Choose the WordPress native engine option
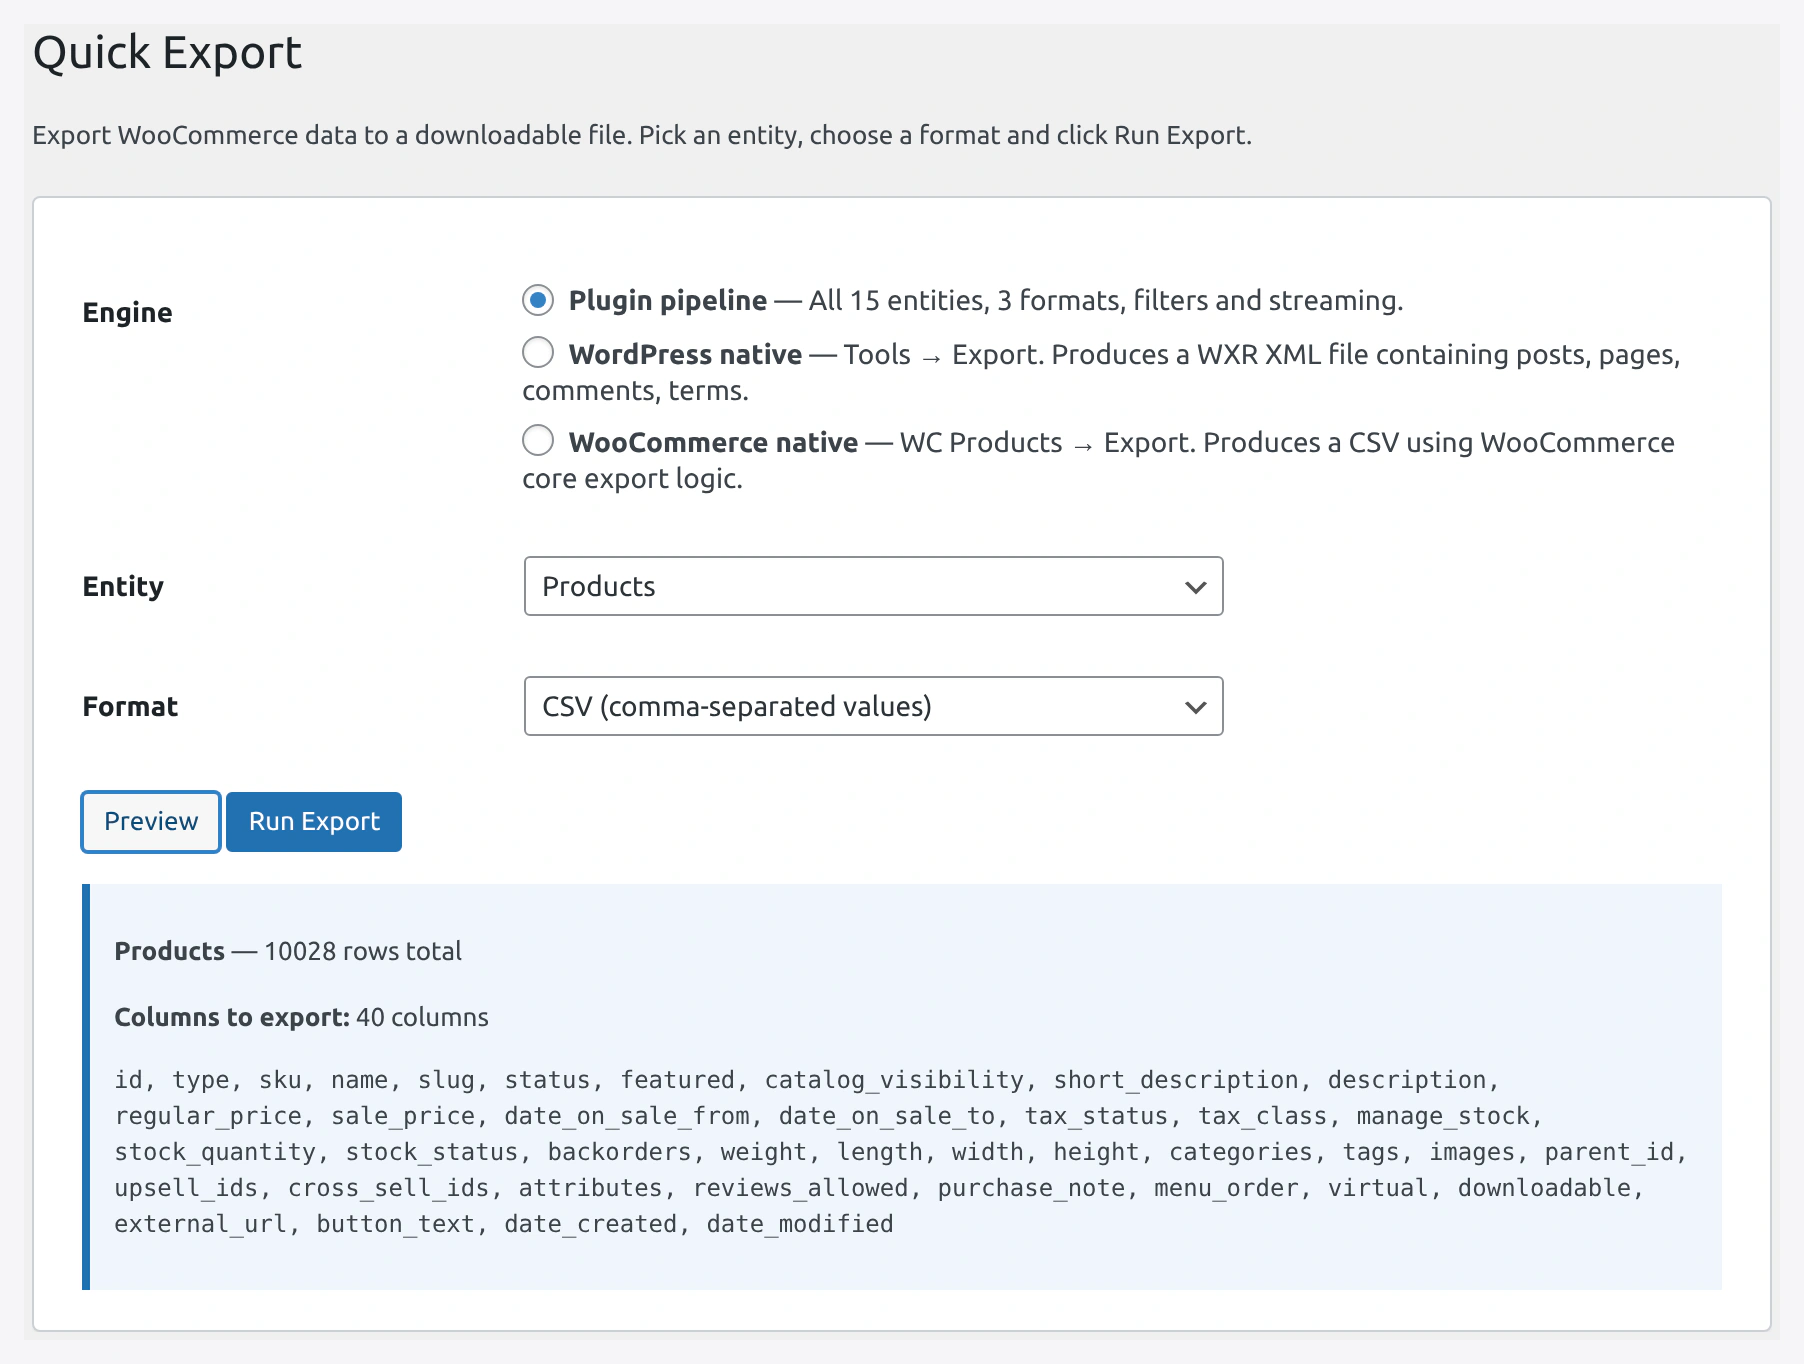The image size is (1804, 1364). click(x=538, y=352)
